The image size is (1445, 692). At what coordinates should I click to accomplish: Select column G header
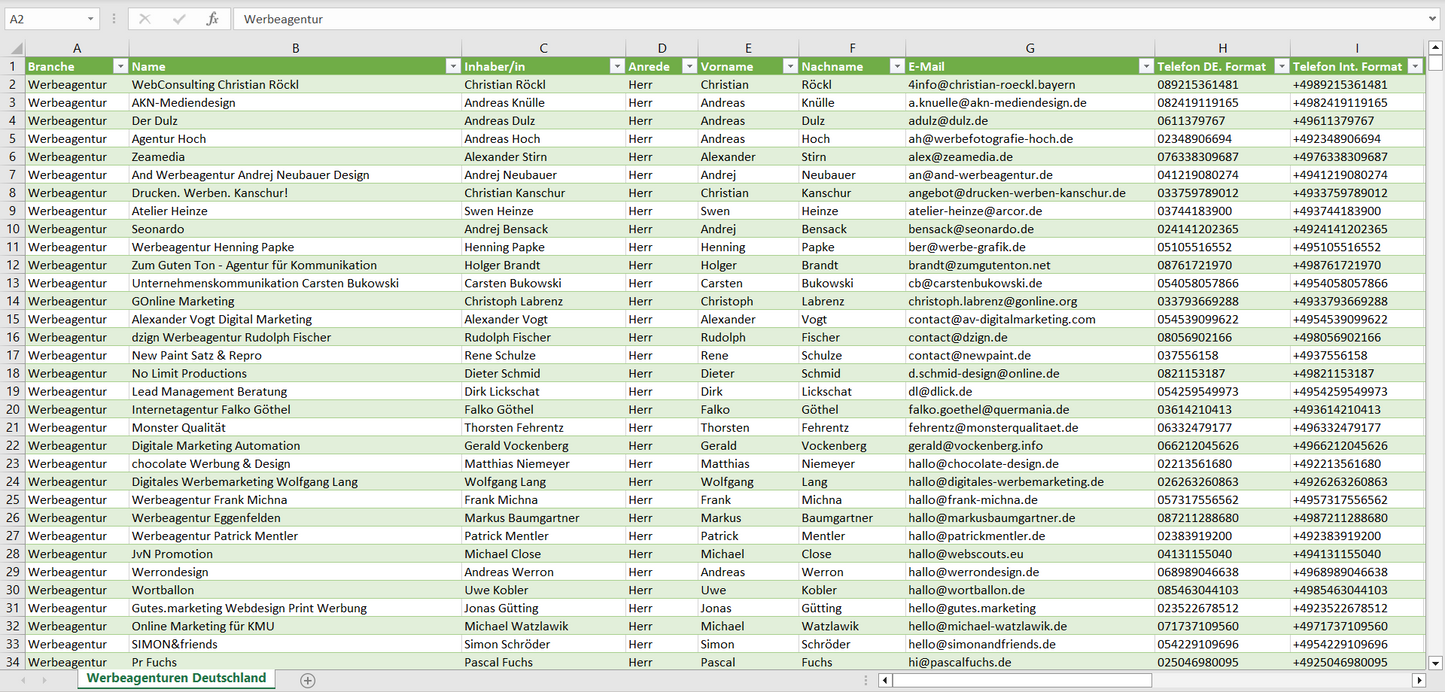click(x=1030, y=48)
